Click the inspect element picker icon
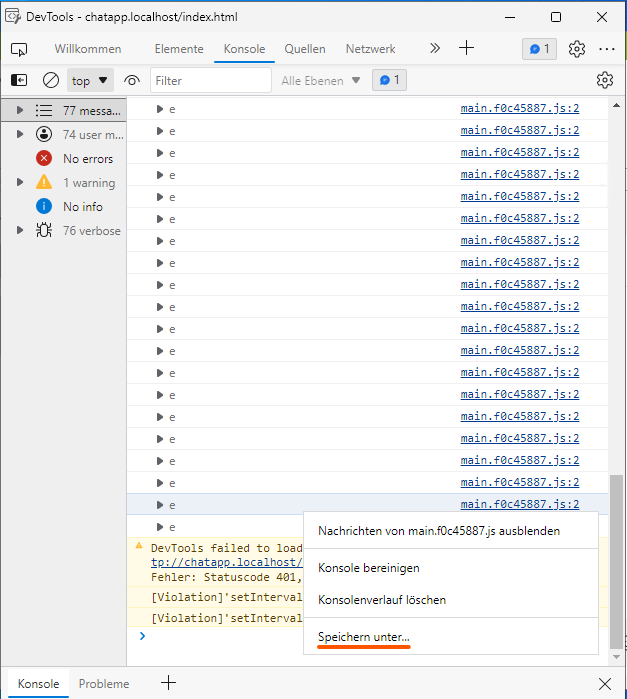This screenshot has height=699, width=627. 19,49
